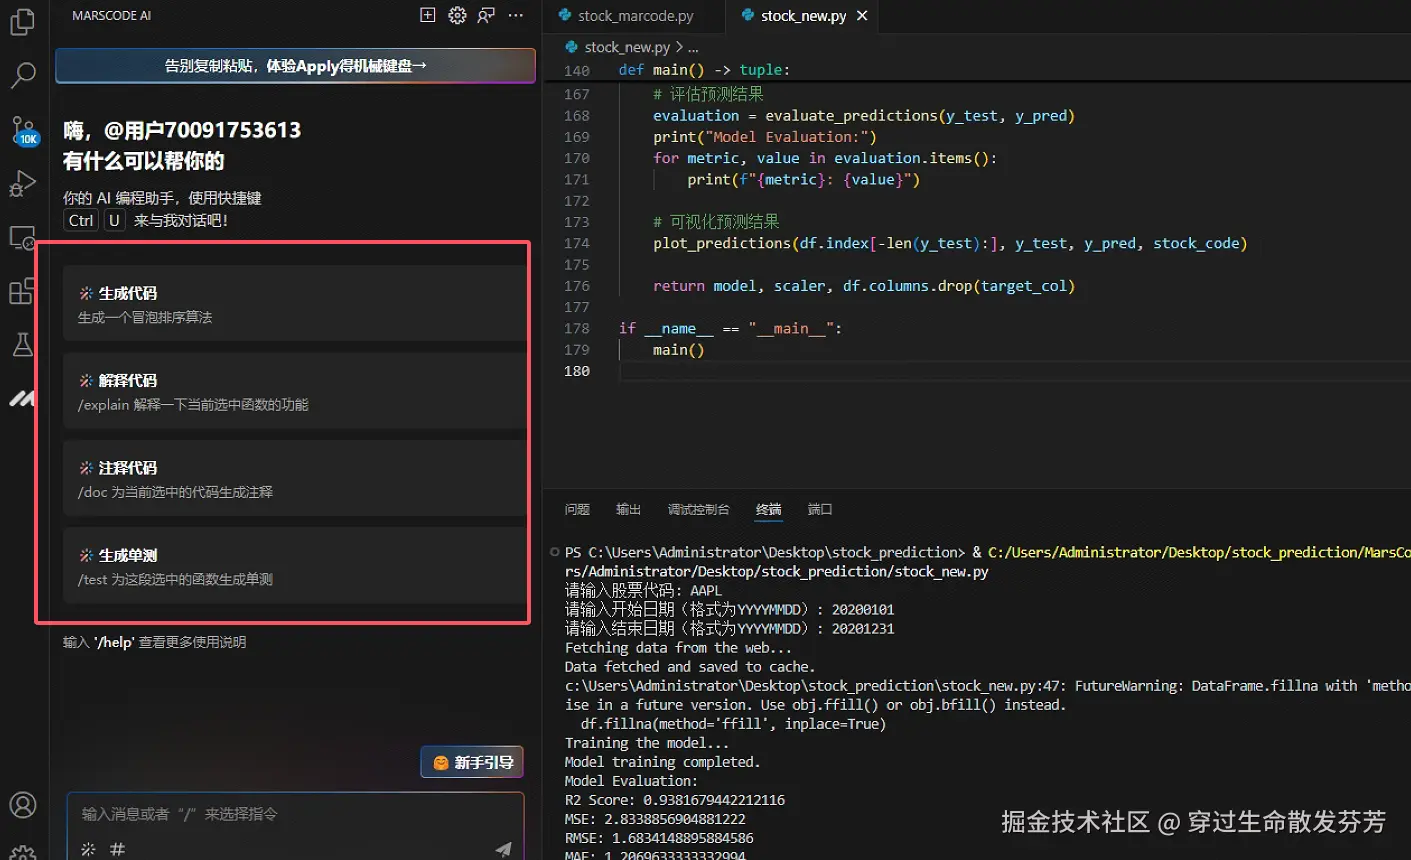Click the 新手引导 guide button
The height and width of the screenshot is (860, 1411).
(x=472, y=762)
